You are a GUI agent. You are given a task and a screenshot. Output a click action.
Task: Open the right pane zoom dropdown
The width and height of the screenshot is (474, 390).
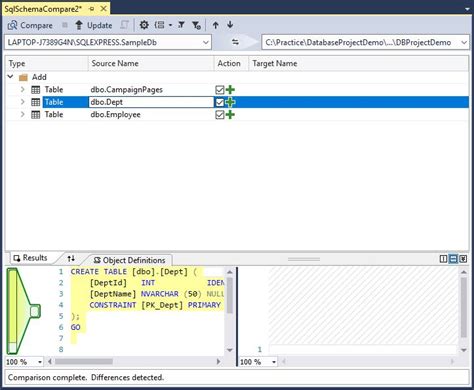274,362
